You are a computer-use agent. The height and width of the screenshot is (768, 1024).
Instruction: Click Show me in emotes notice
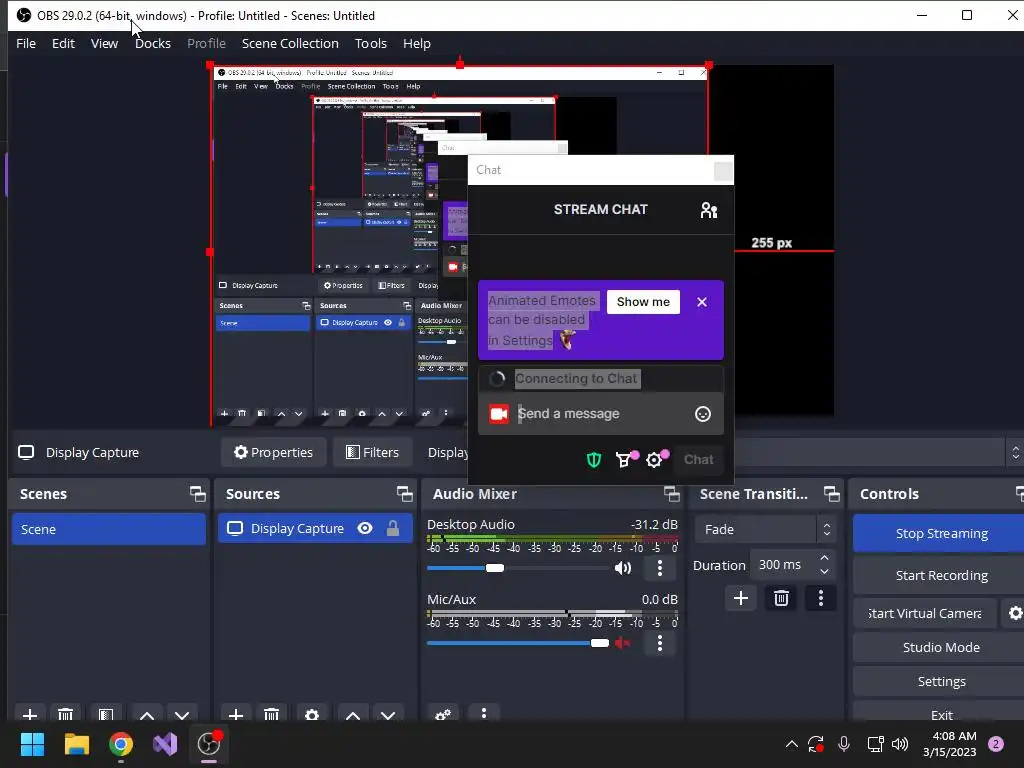[x=643, y=302]
